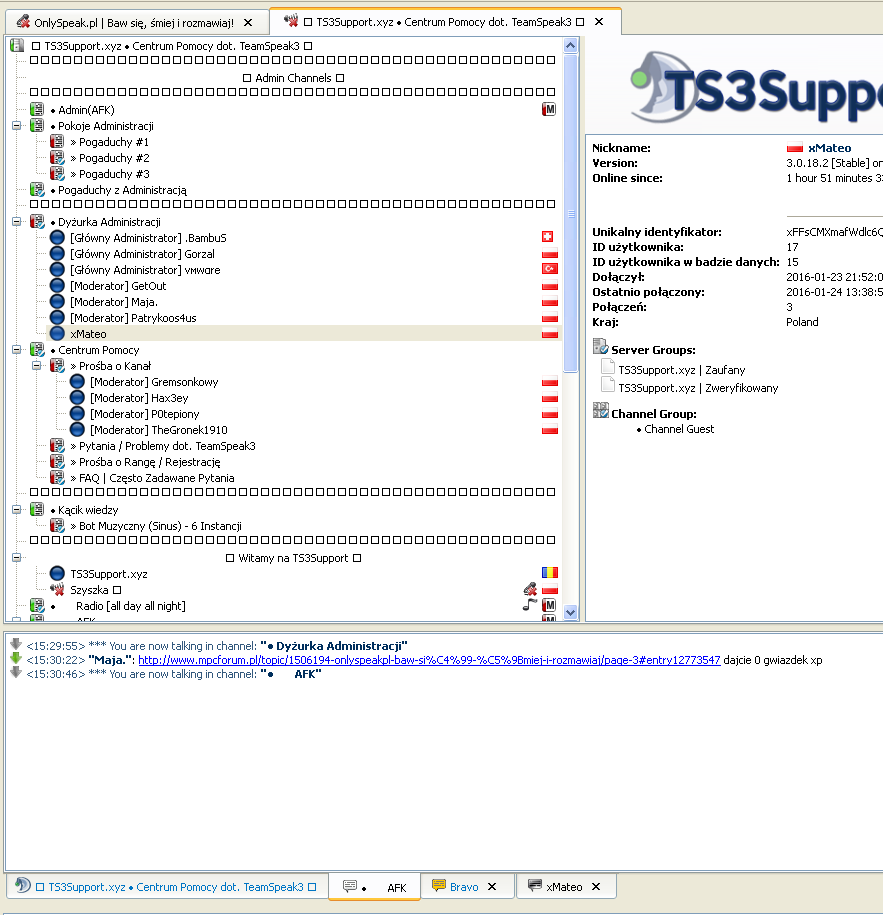
Task: Click the channel tree scroll up arrow
Action: [x=571, y=46]
